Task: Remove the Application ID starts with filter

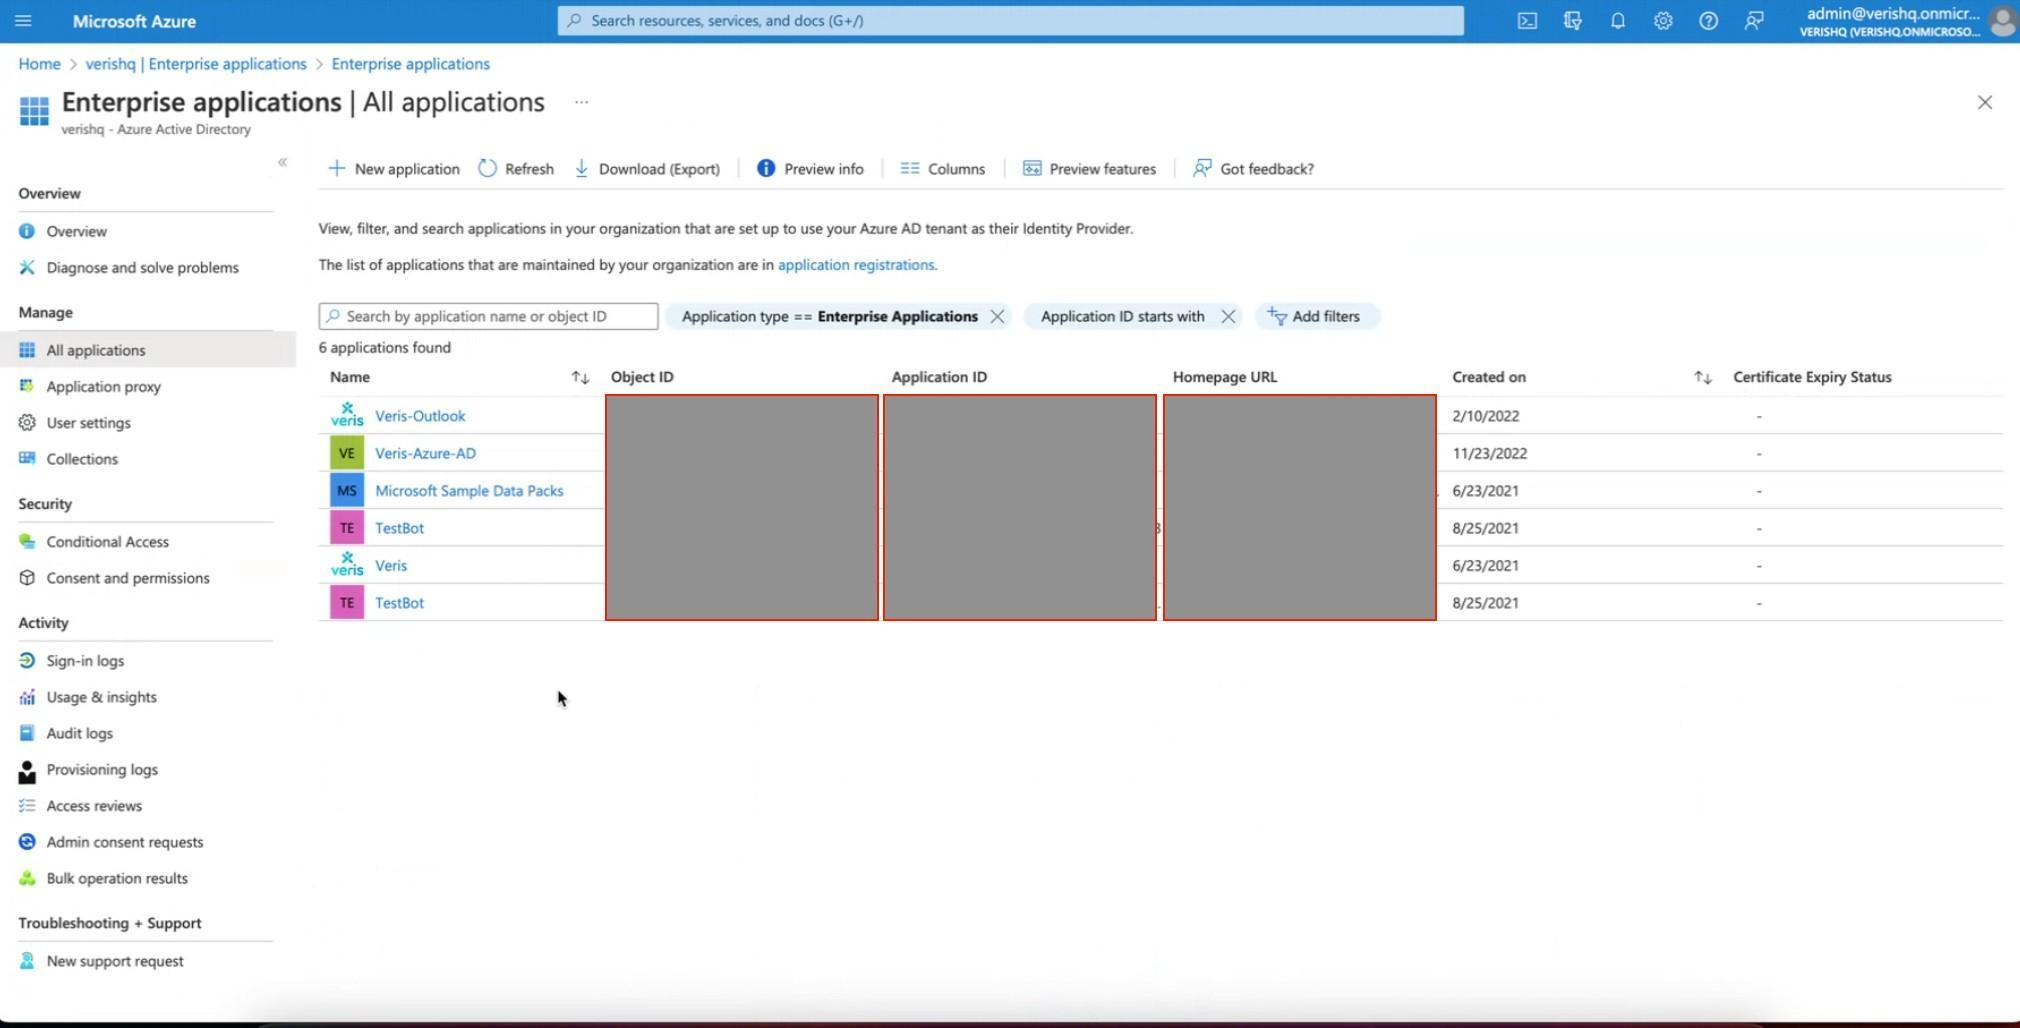Action: [1228, 317]
